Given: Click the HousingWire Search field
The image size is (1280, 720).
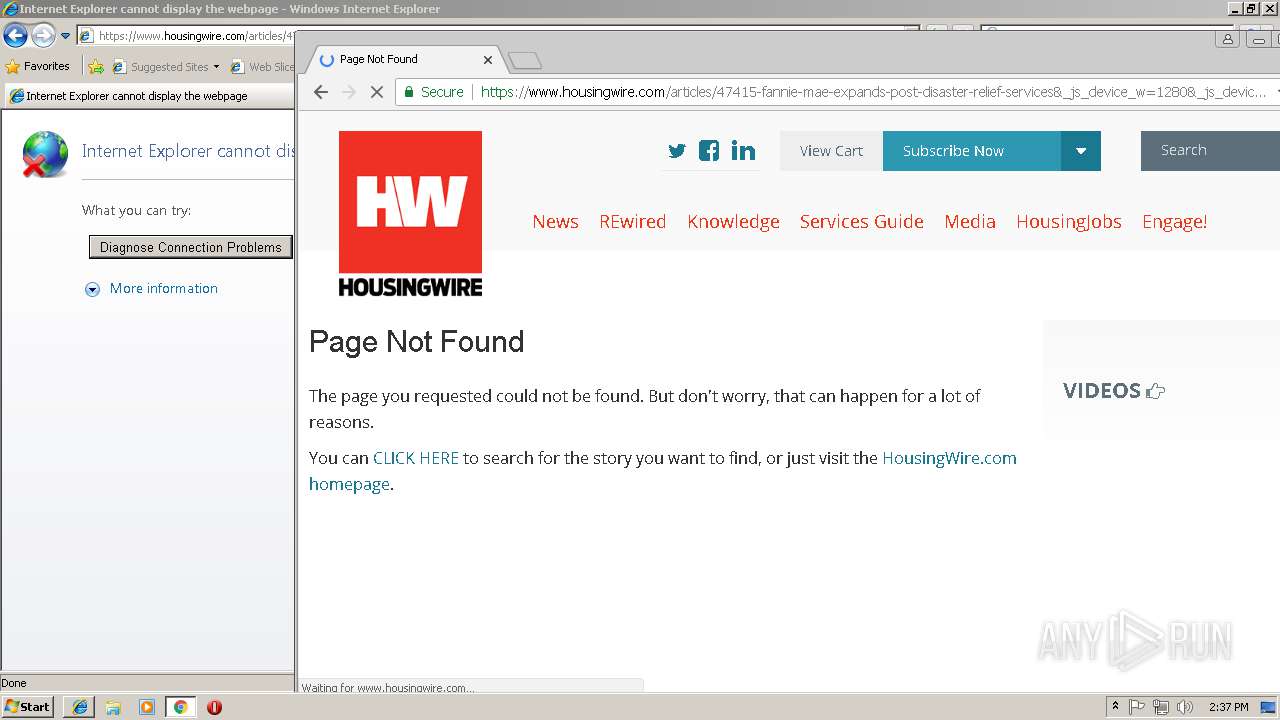Looking at the screenshot, I should 1210,151.
